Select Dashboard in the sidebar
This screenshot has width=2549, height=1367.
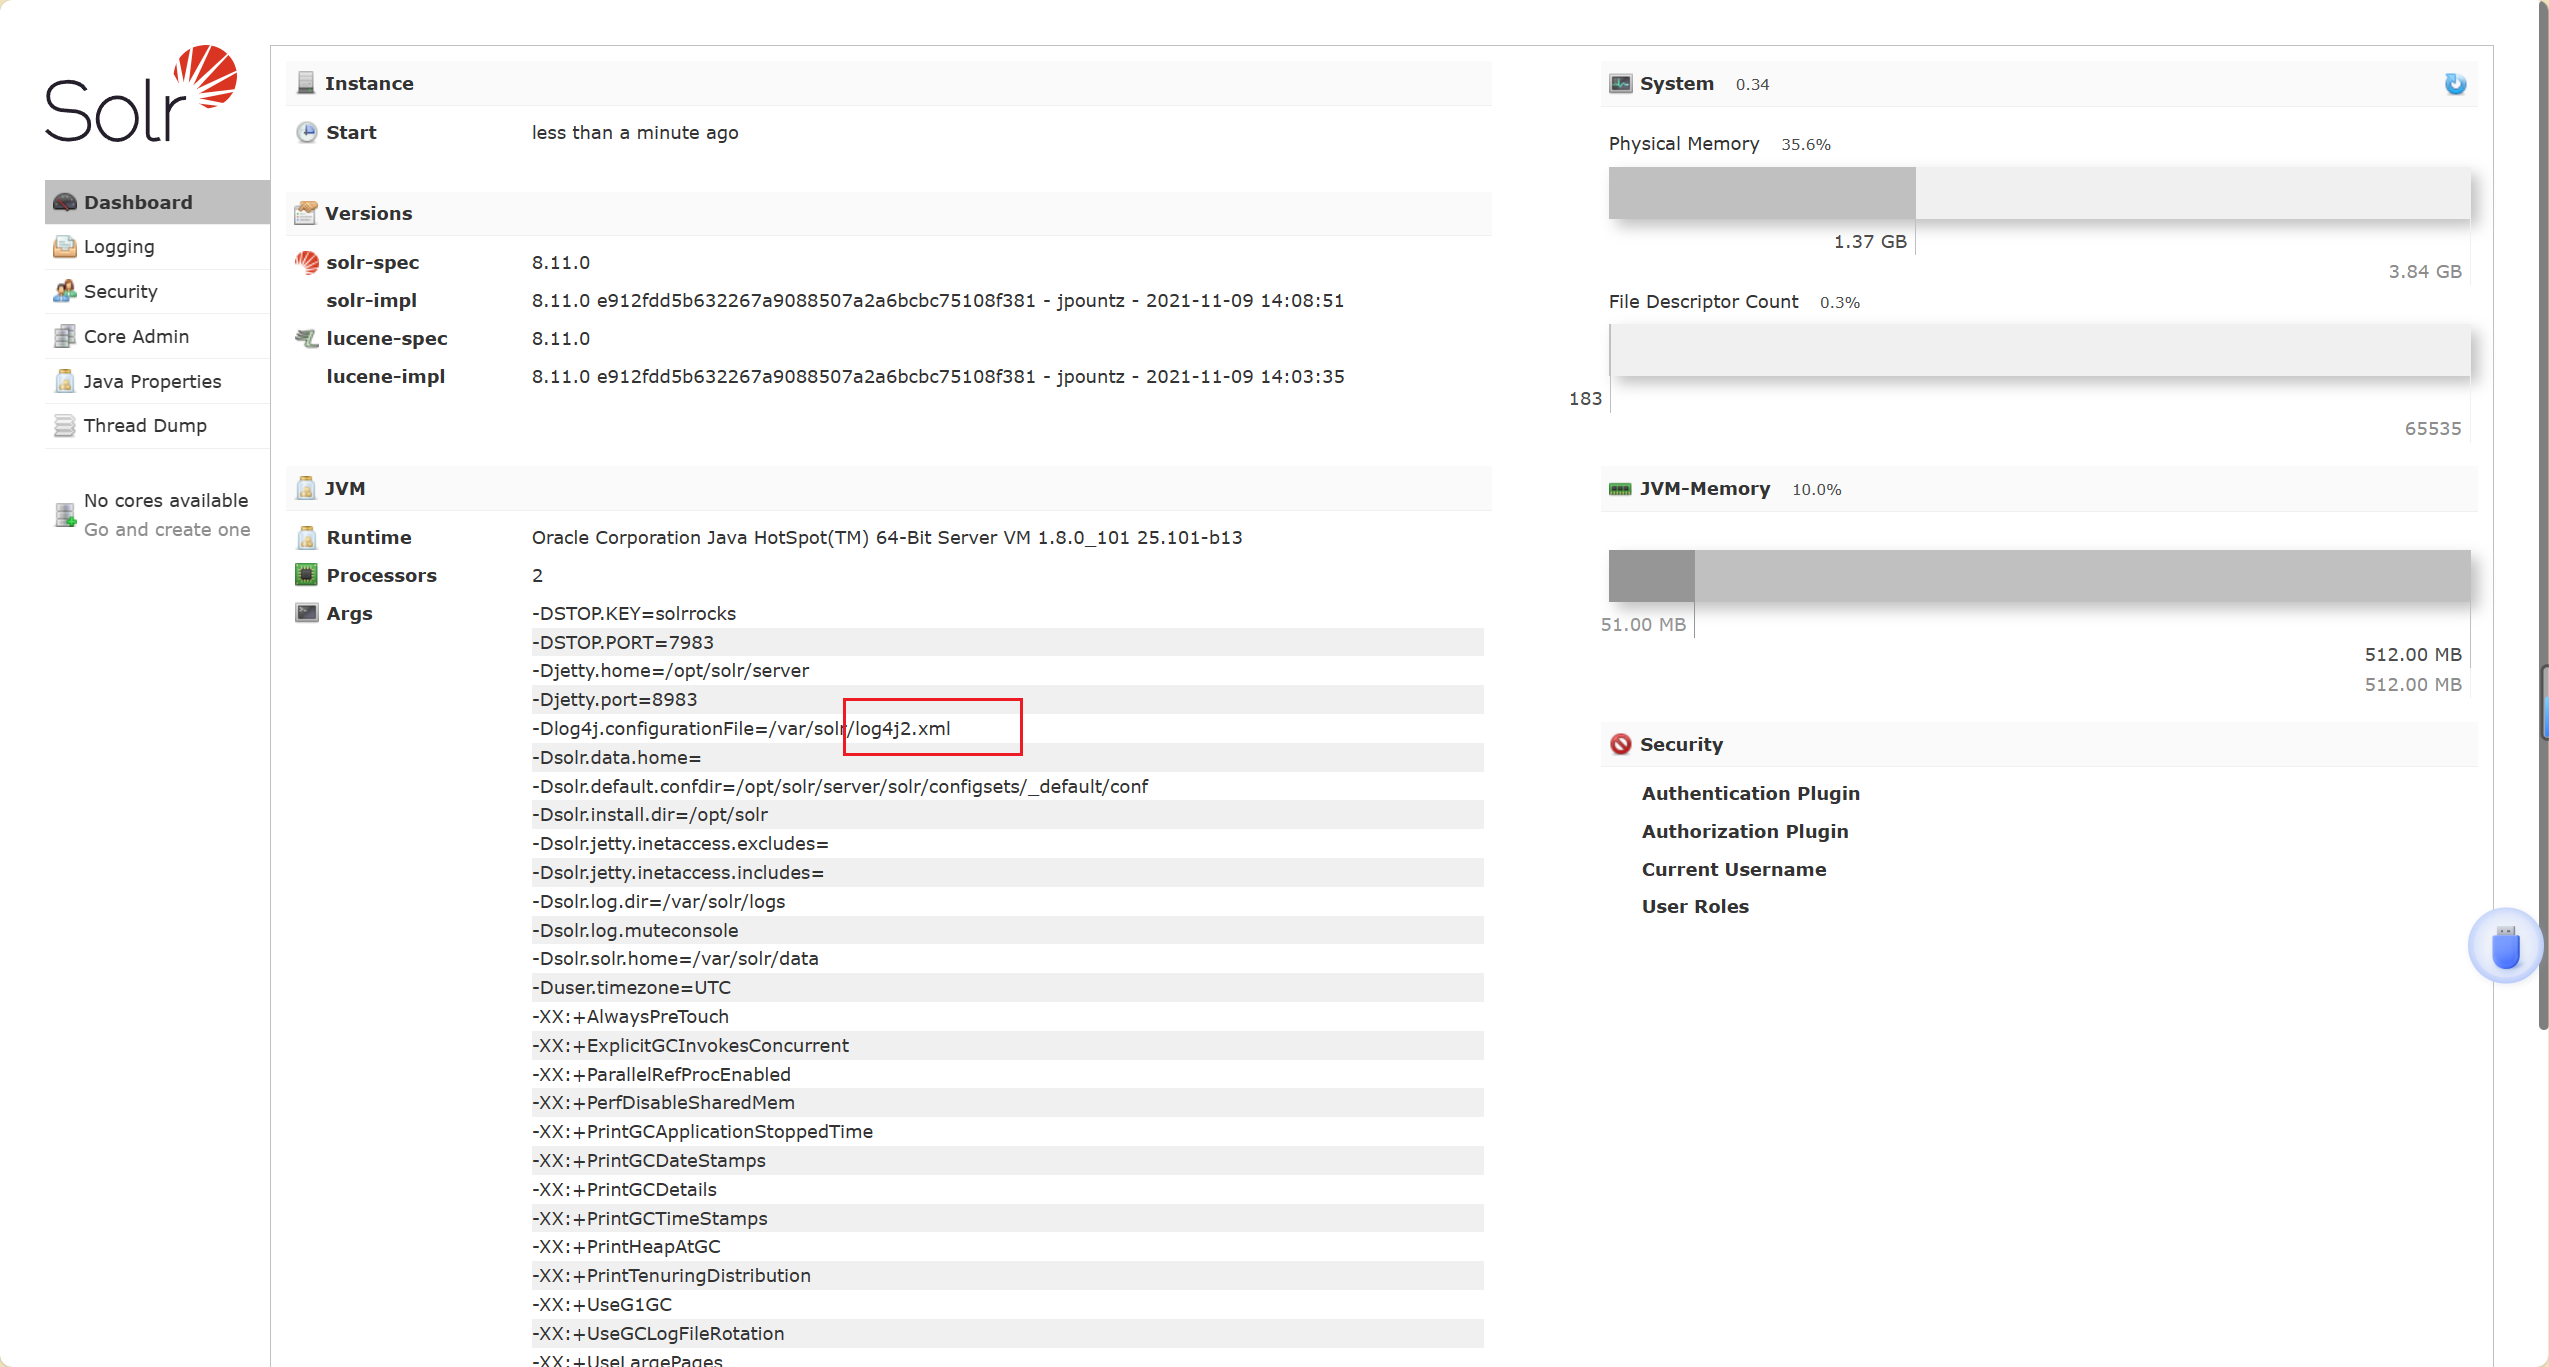pos(138,201)
